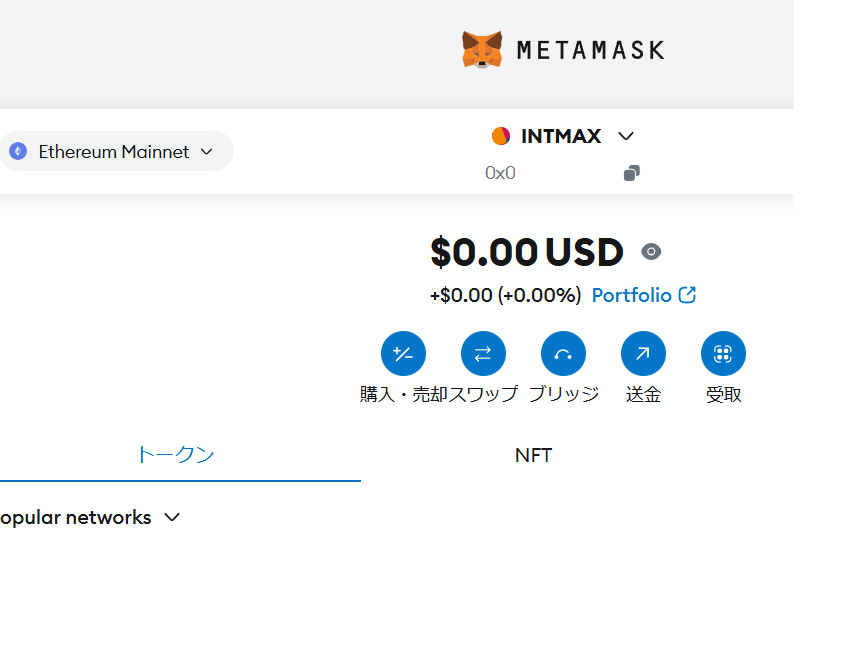
Task: Hide the balance with eye icon
Action: pyautogui.click(x=651, y=252)
